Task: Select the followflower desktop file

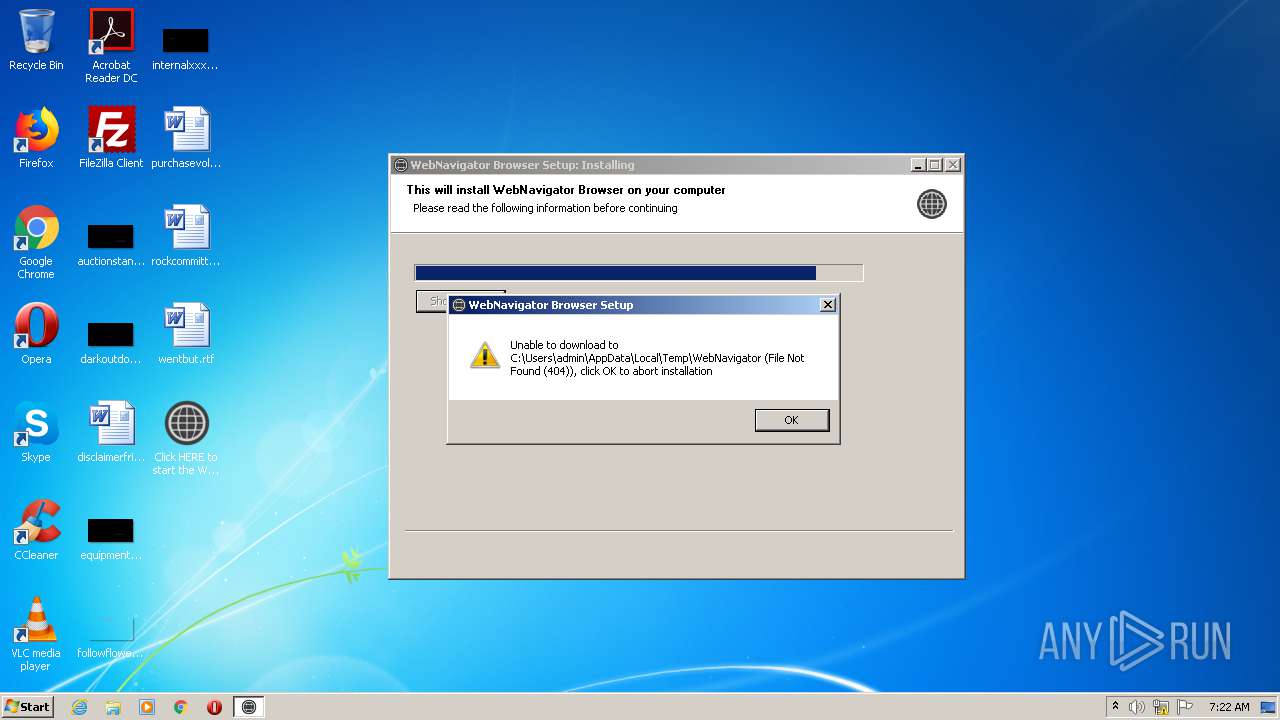Action: 111,636
